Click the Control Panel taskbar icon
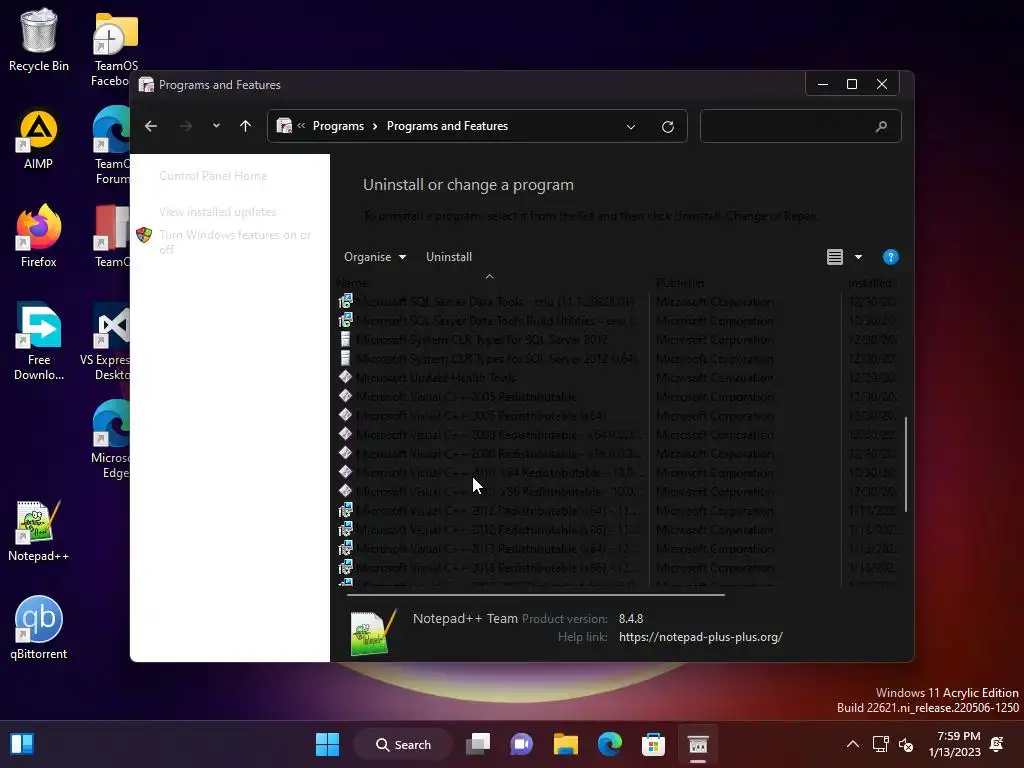 tap(697, 744)
